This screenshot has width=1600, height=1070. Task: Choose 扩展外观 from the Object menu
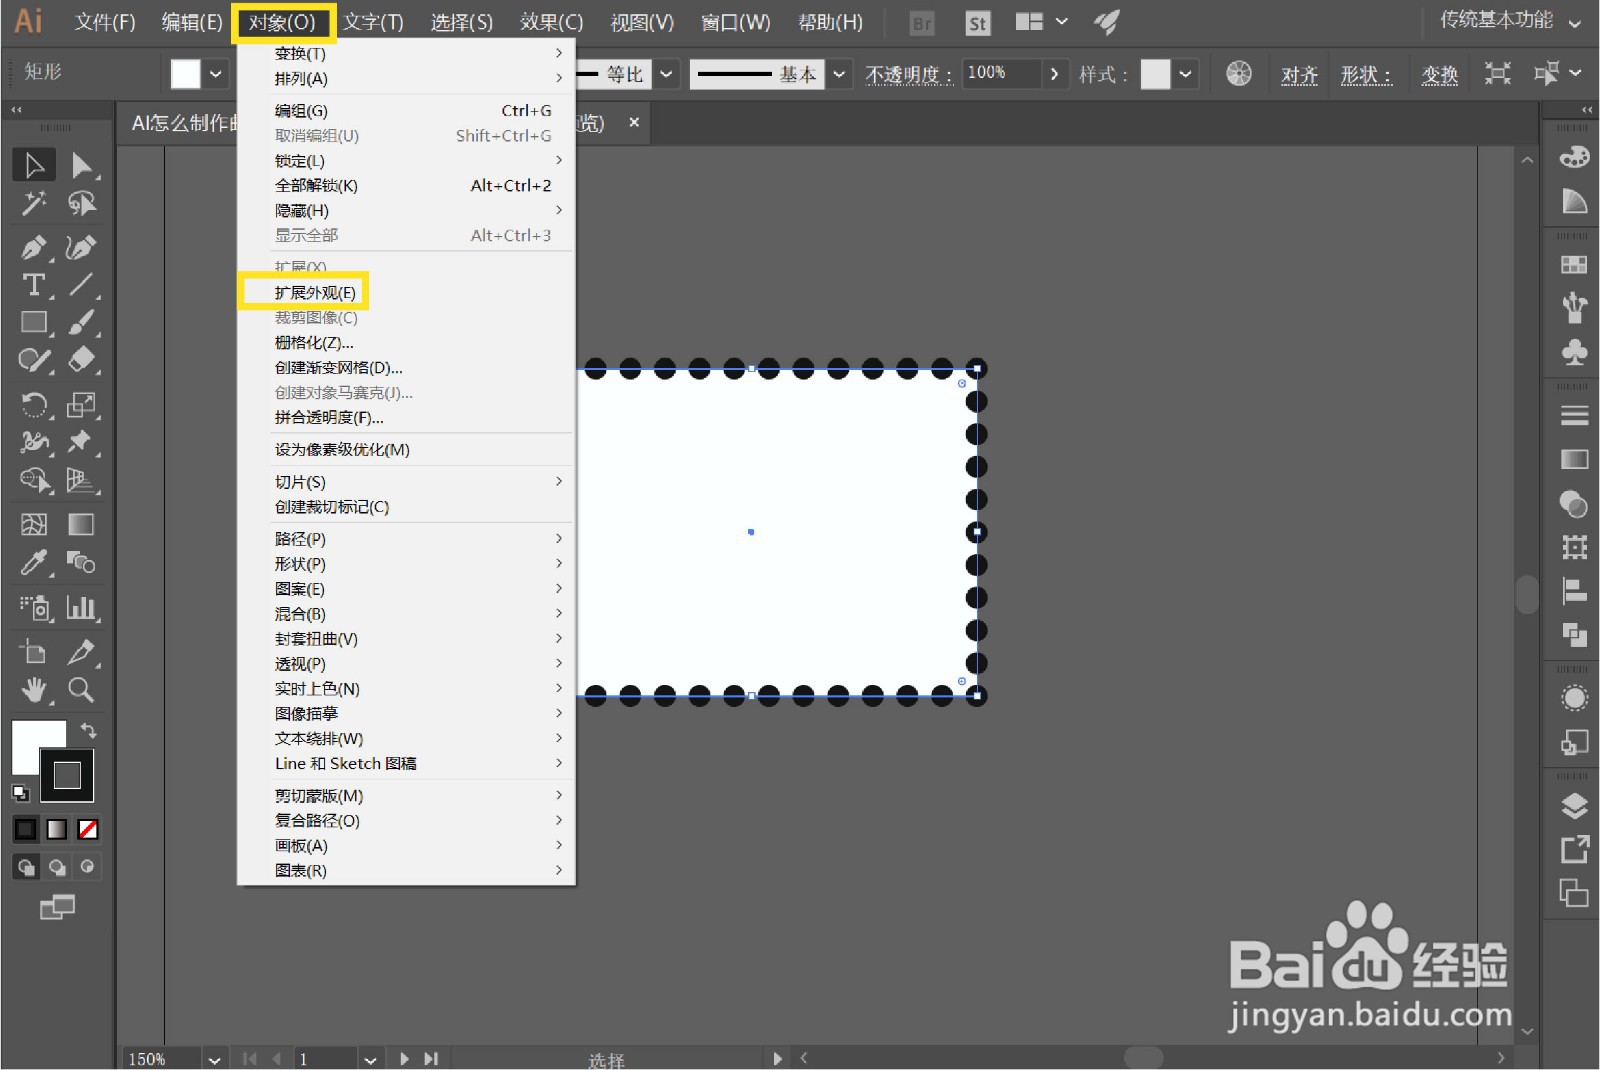click(x=315, y=292)
